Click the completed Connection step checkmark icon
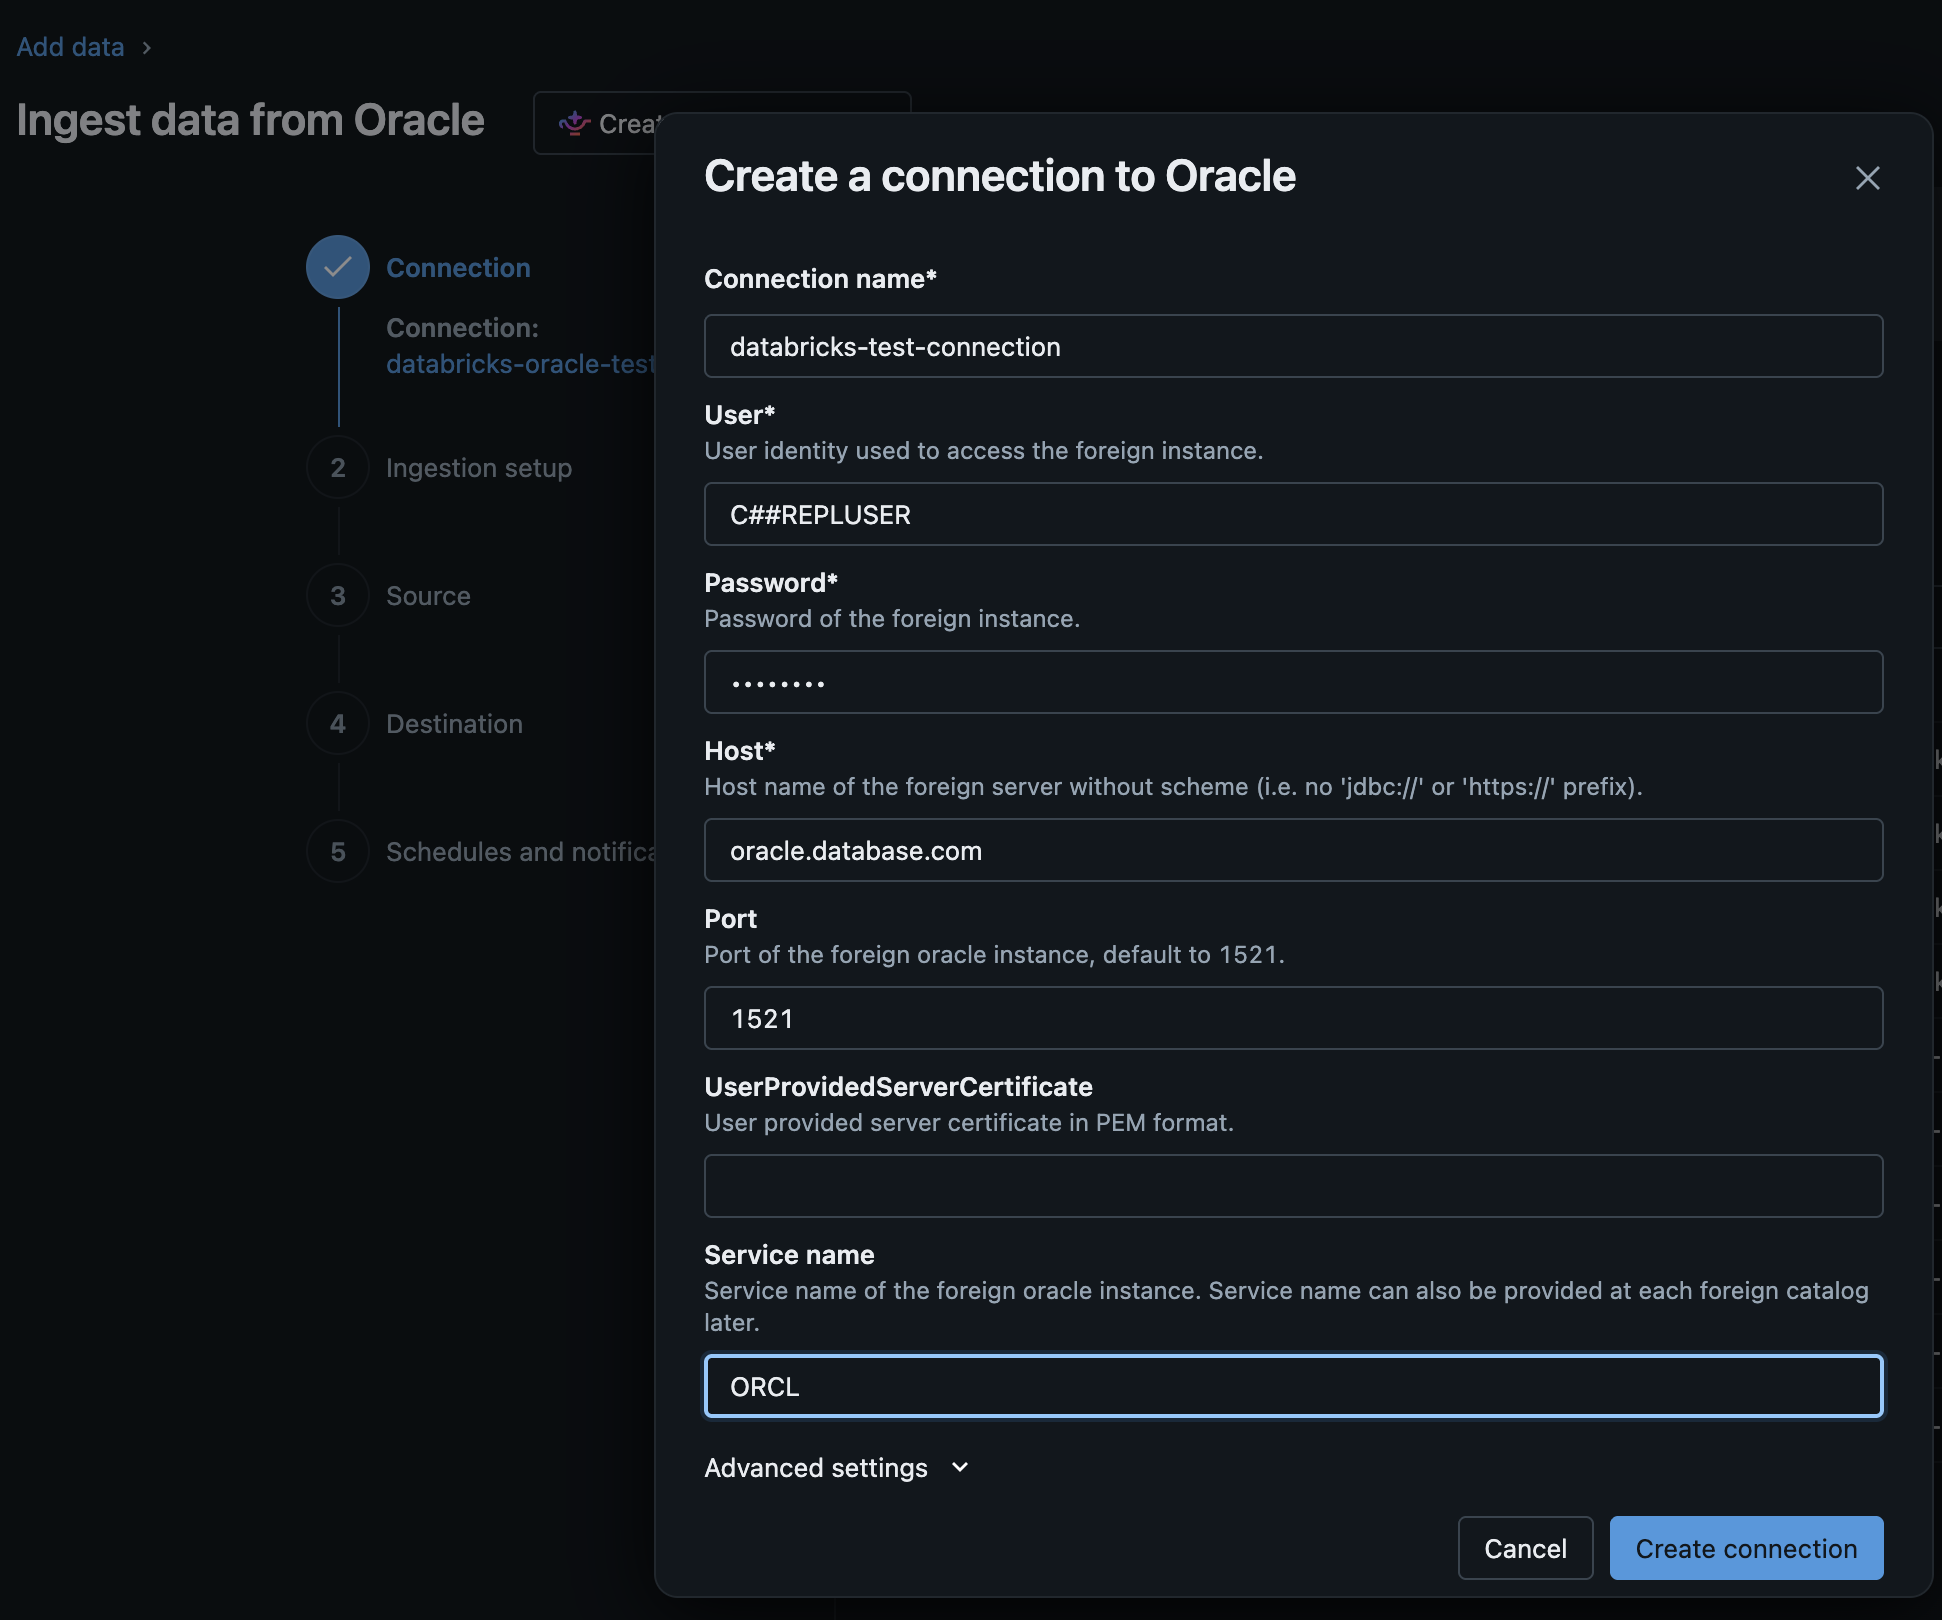Image resolution: width=1942 pixels, height=1620 pixels. 338,267
